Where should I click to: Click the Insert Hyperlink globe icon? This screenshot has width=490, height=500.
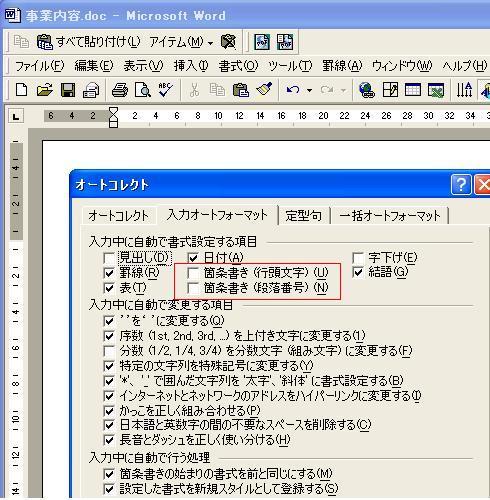pyautogui.click(x=366, y=90)
